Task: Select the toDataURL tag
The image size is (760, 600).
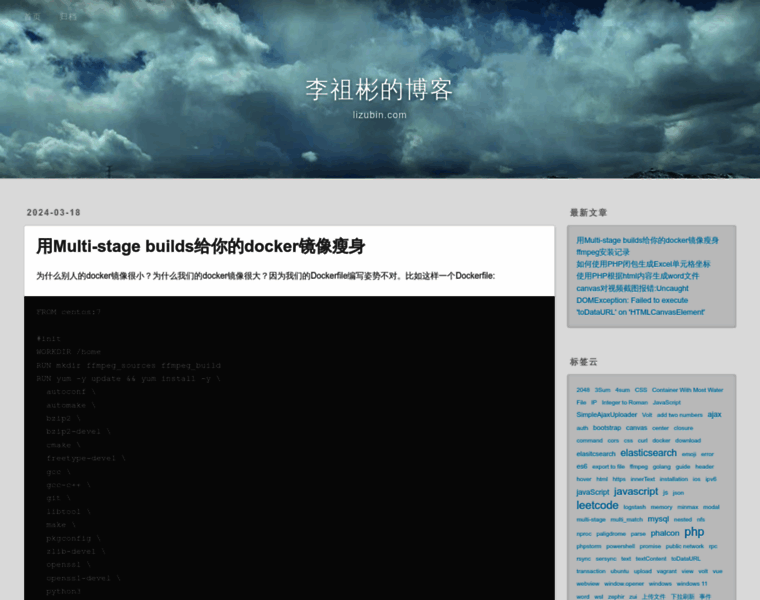Action: (686, 559)
